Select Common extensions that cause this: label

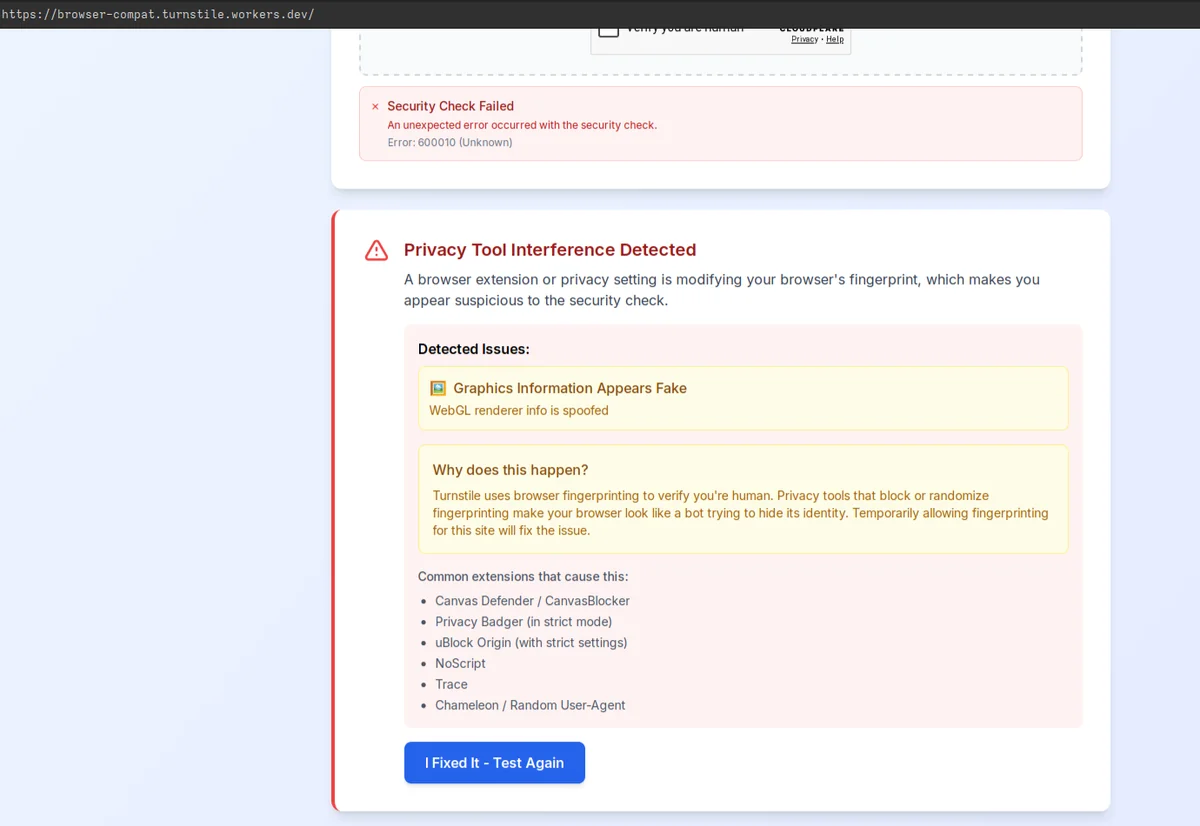523,576
